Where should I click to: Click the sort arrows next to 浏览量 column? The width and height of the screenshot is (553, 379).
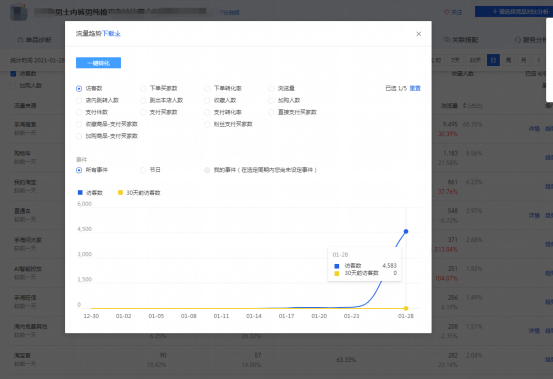coord(464,105)
